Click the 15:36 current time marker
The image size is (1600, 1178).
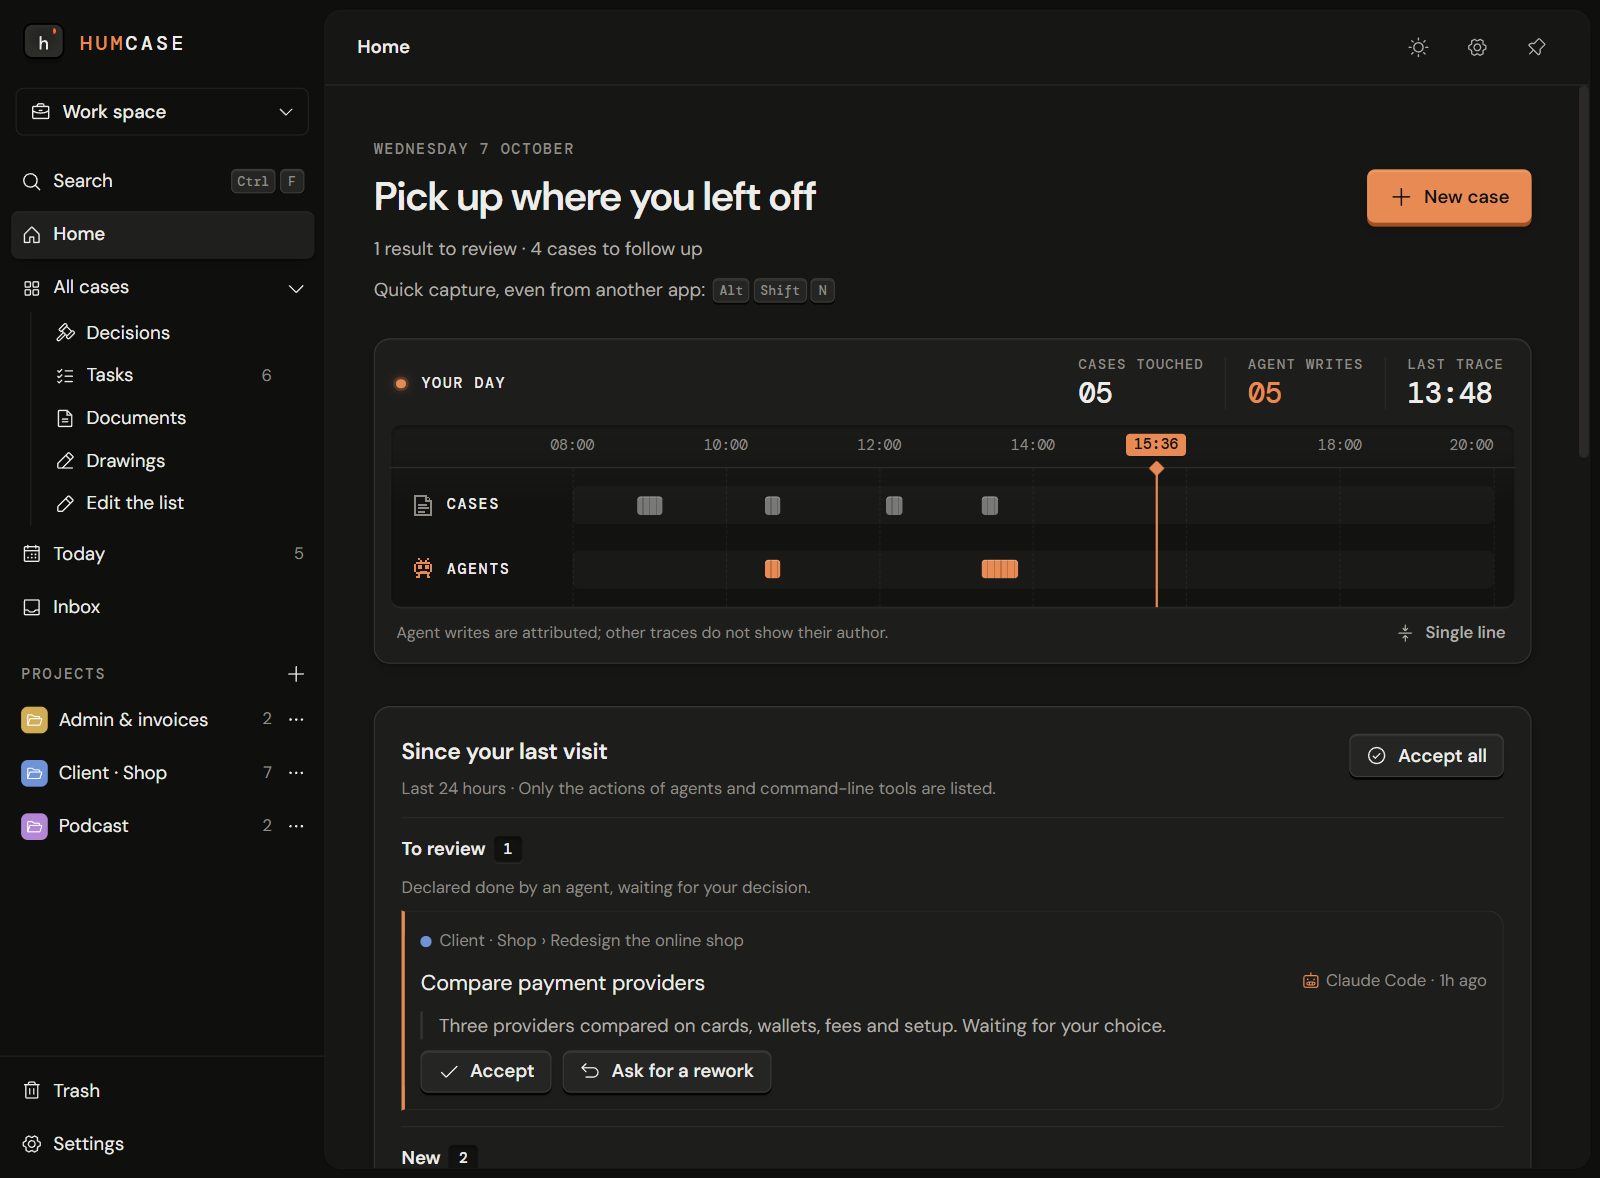pos(1156,444)
